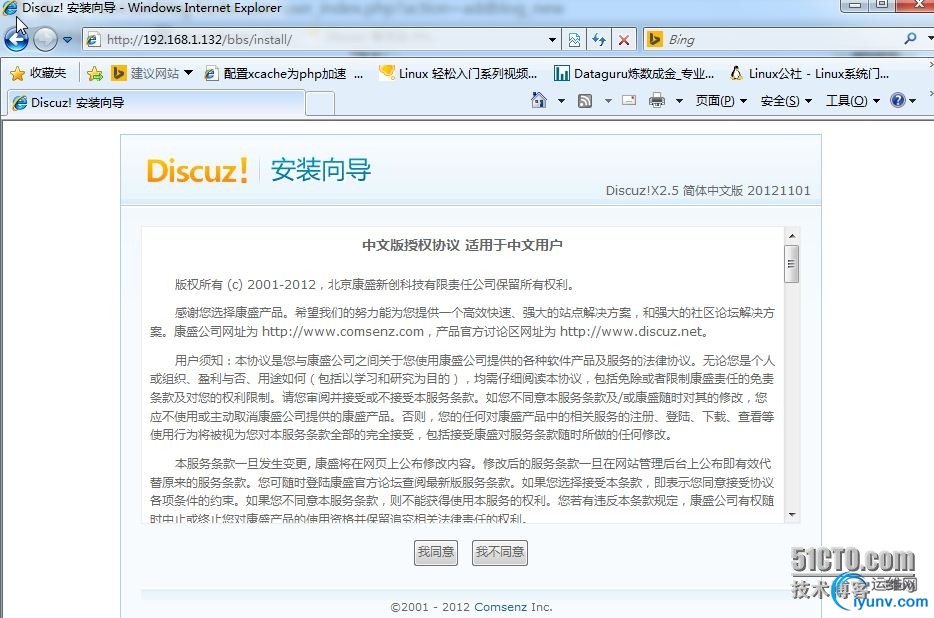Screen dimensions: 934x618
Task: Expand the Print options dropdown arrow
Action: coord(679,101)
